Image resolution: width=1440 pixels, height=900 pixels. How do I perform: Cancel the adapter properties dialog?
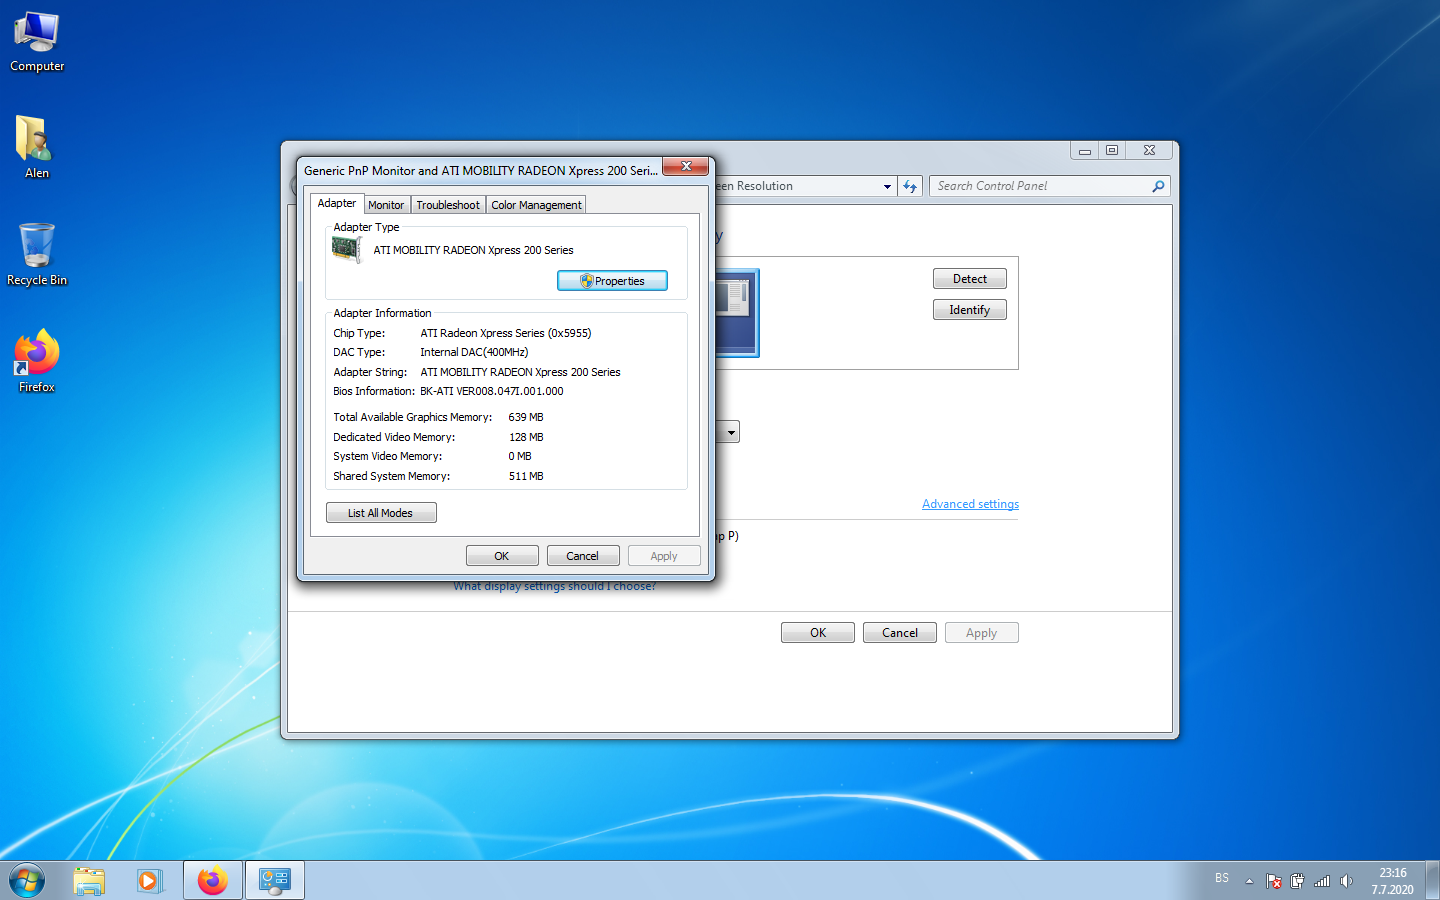[583, 556]
